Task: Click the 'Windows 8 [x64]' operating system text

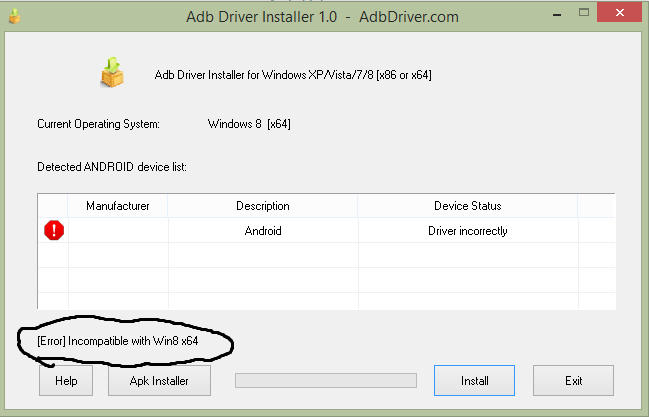Action: pos(249,124)
